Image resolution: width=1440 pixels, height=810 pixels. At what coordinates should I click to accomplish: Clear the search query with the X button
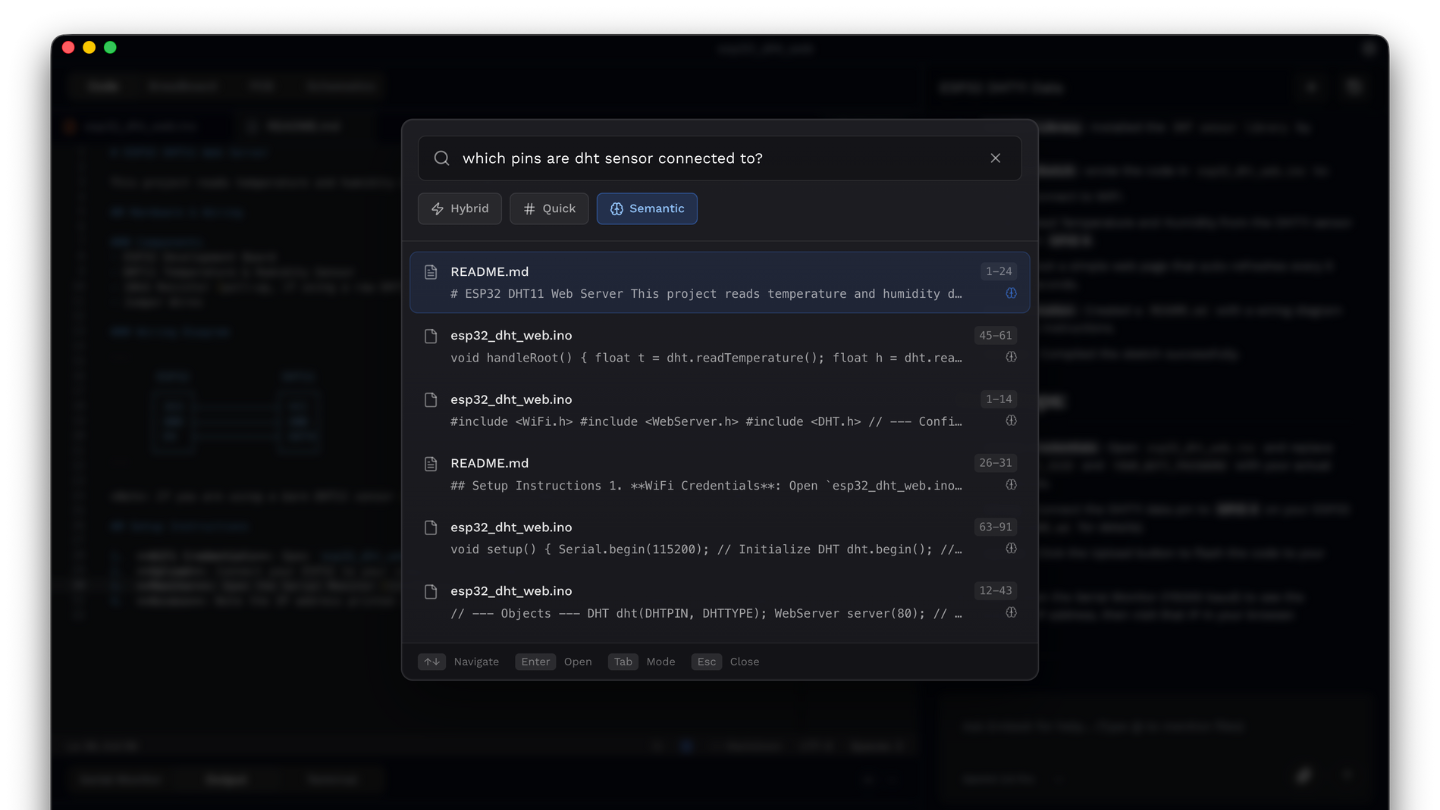tap(995, 158)
